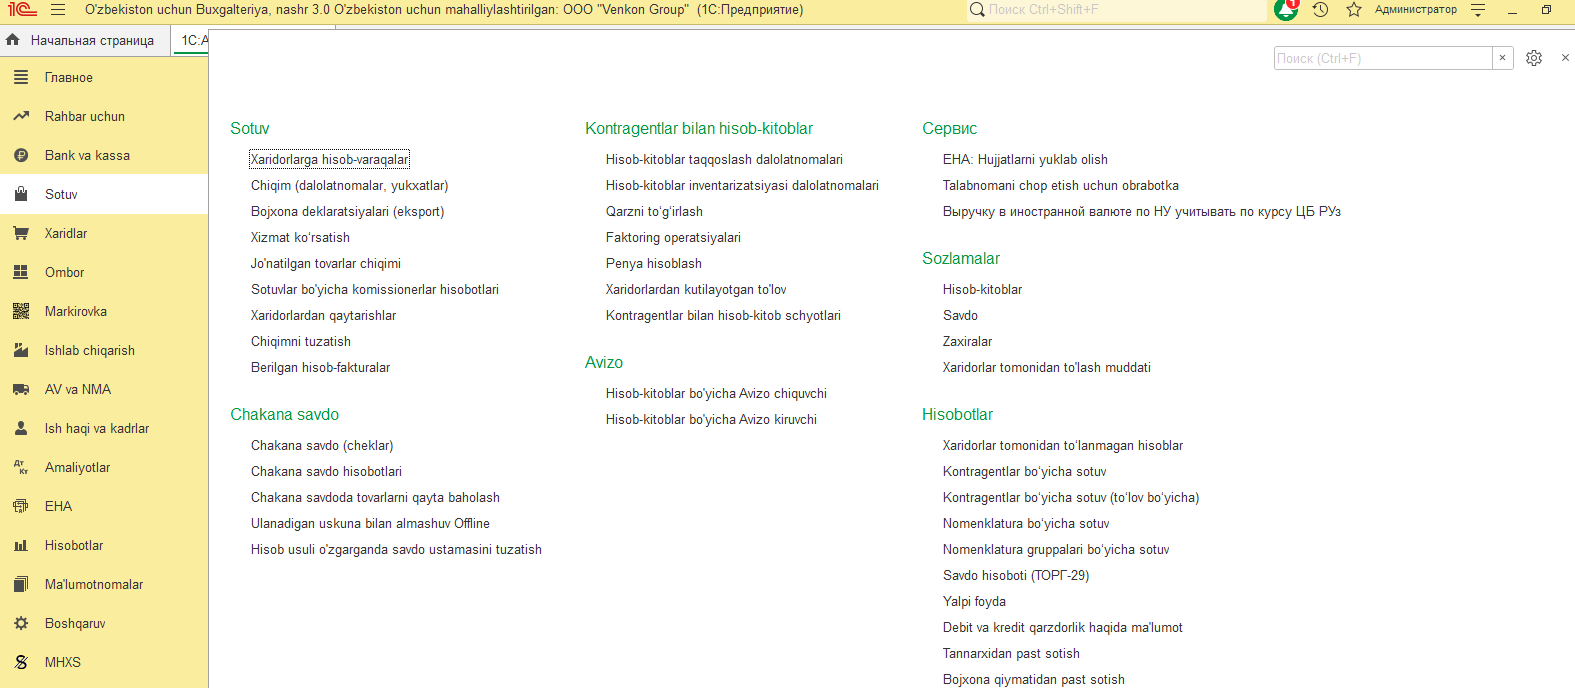
Task: Open Xizmat ko'rsatish
Action: (300, 237)
